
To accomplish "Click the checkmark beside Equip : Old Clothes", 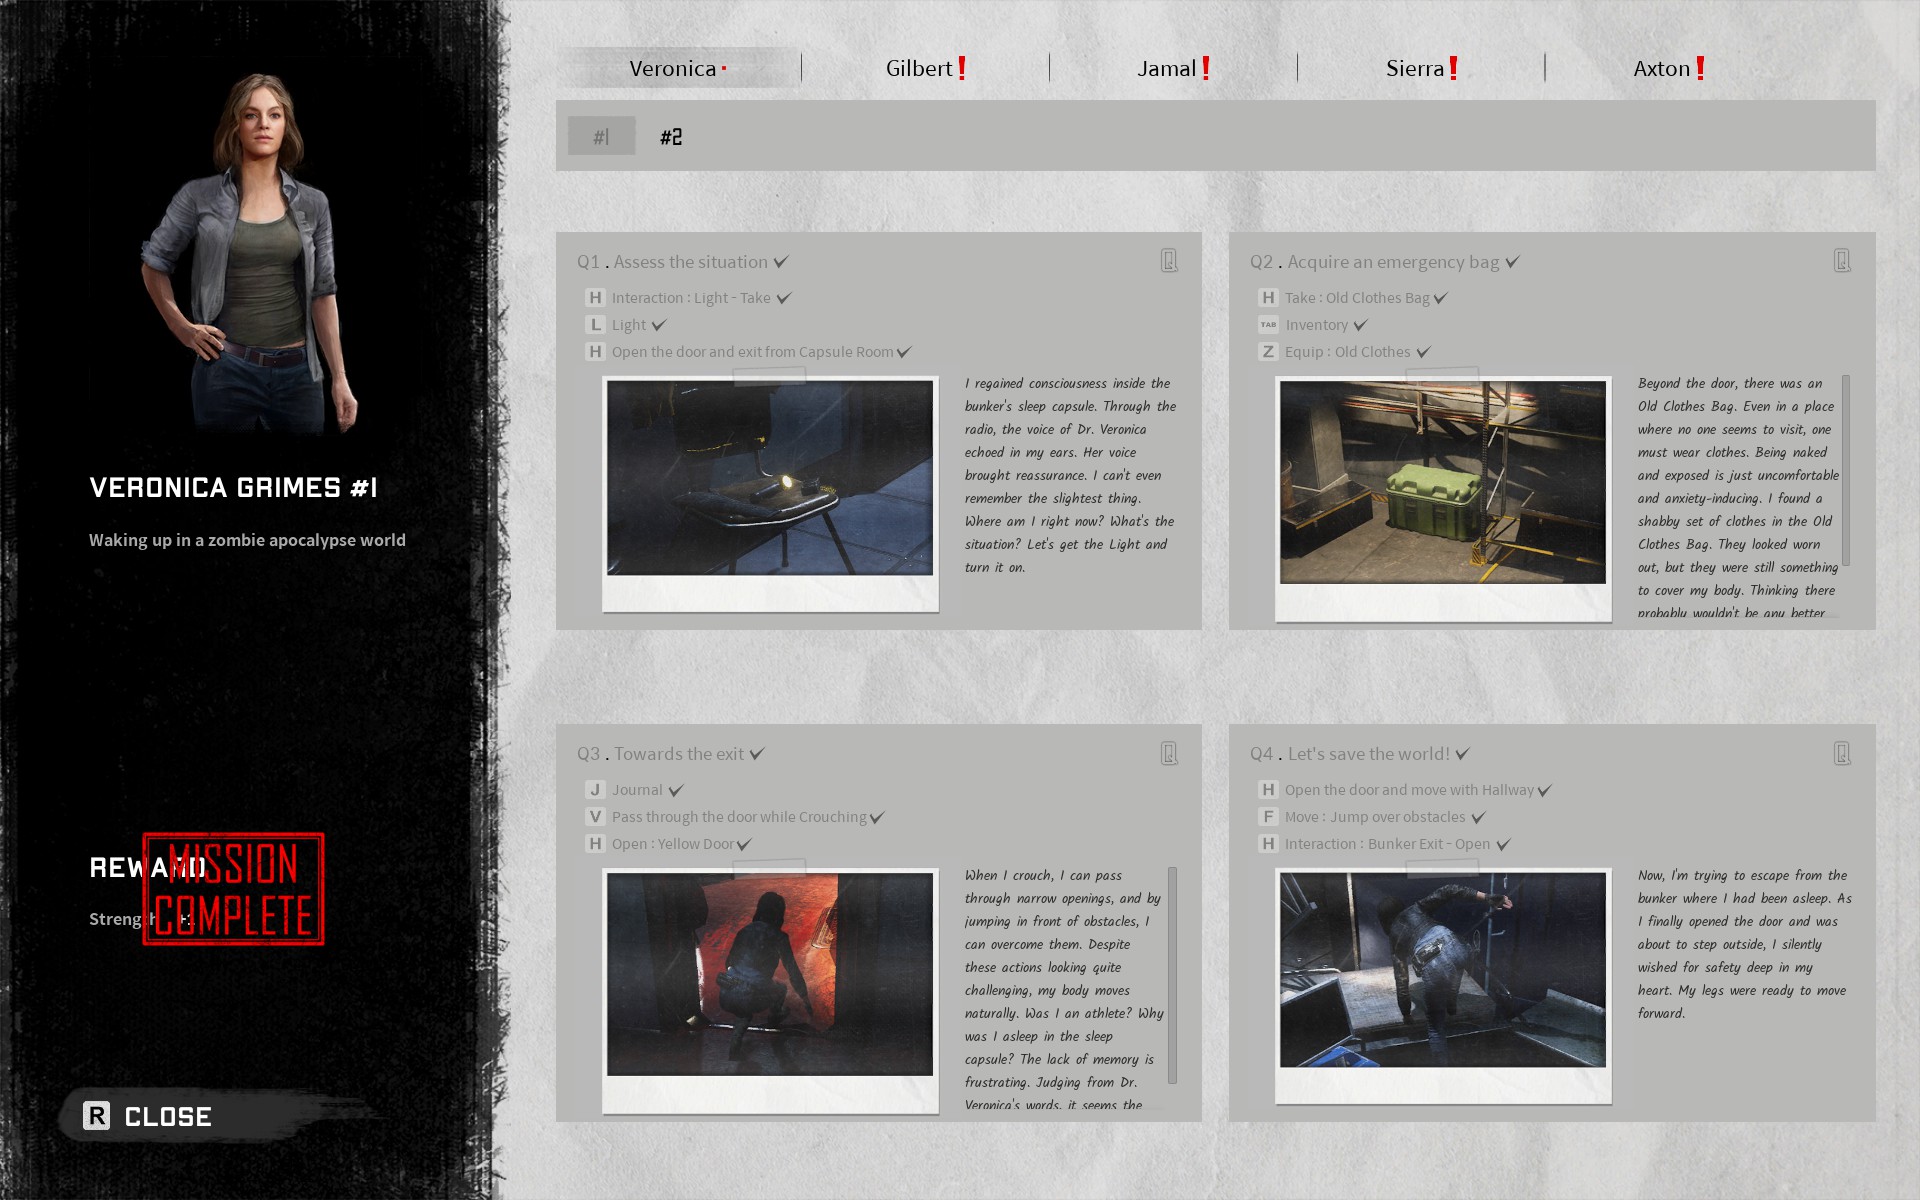I will [x=1423, y=352].
